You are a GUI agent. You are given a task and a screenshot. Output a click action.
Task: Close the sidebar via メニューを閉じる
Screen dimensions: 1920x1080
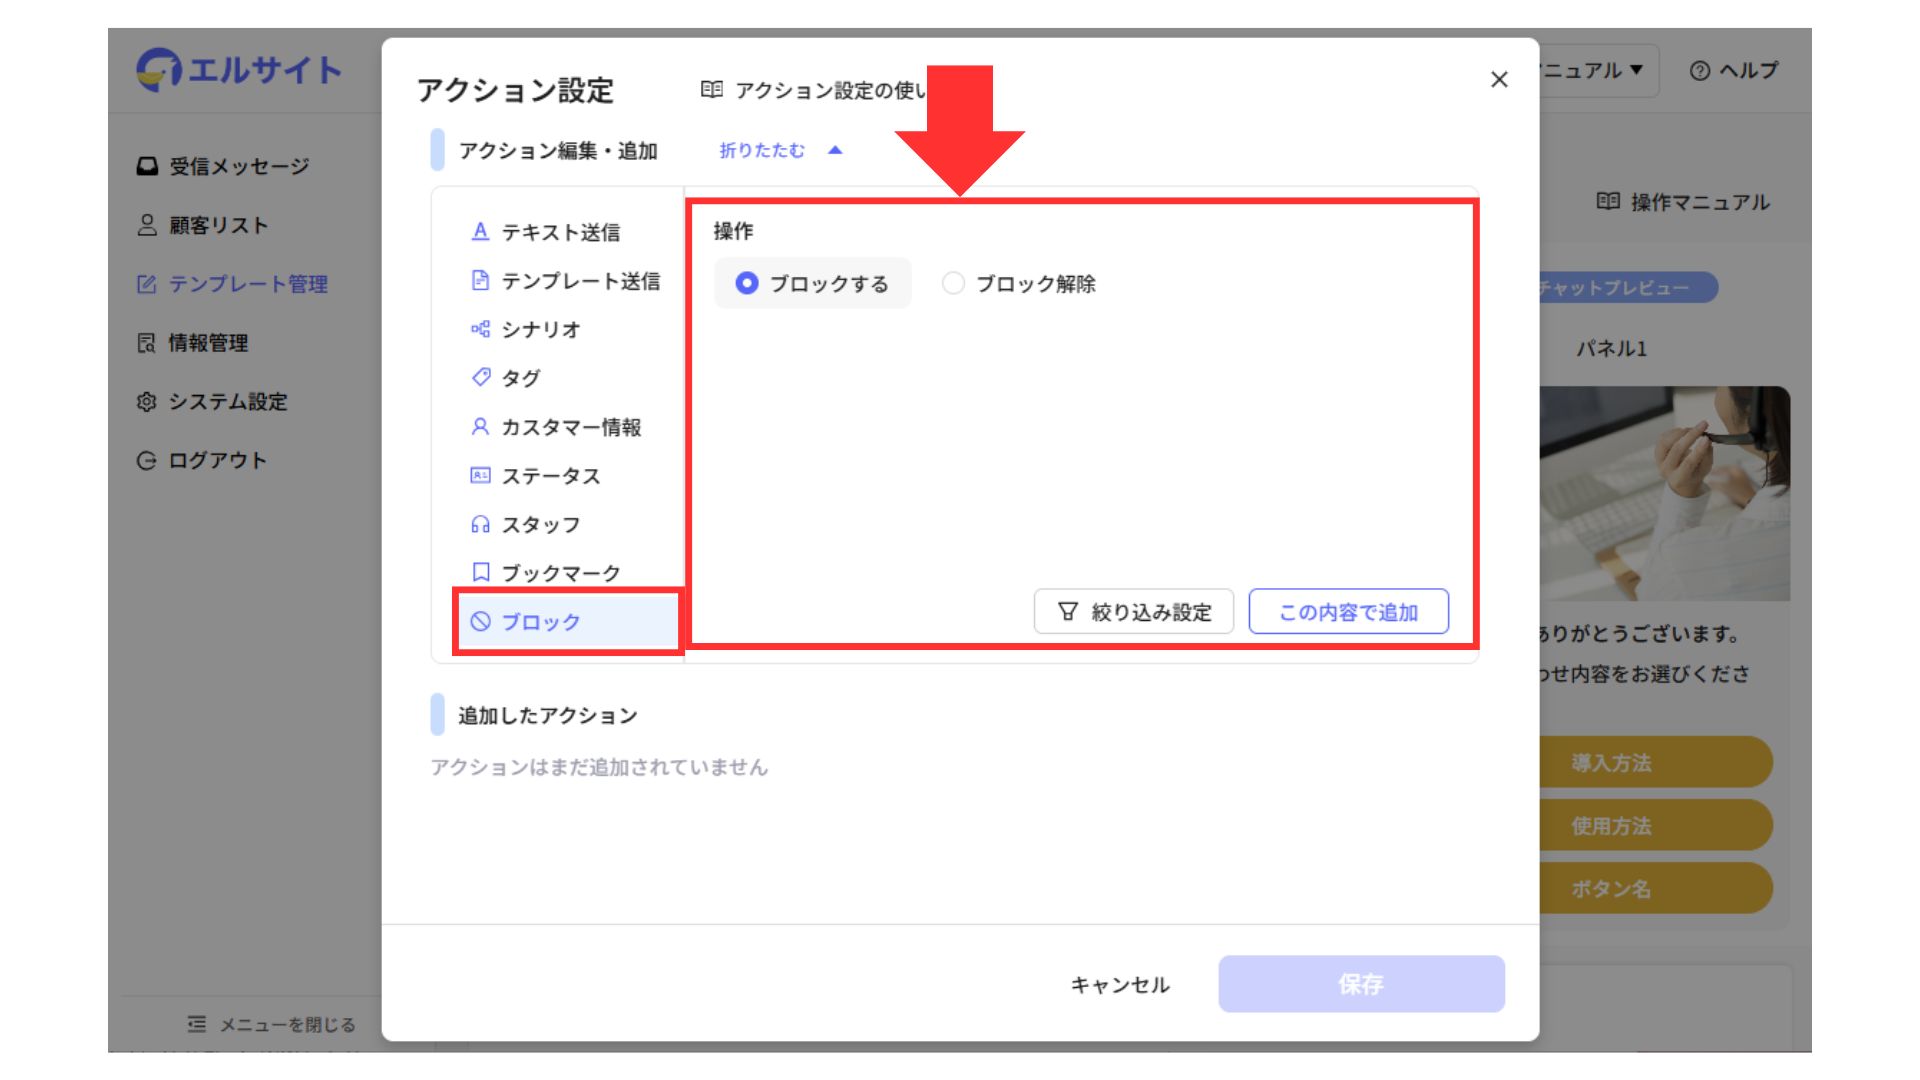click(272, 1024)
